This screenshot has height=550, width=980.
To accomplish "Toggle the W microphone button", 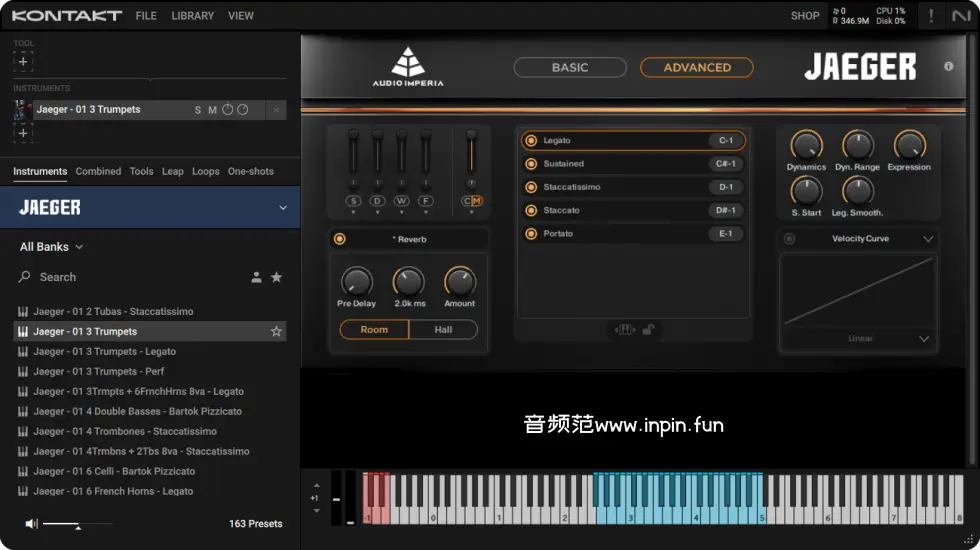I will [401, 201].
